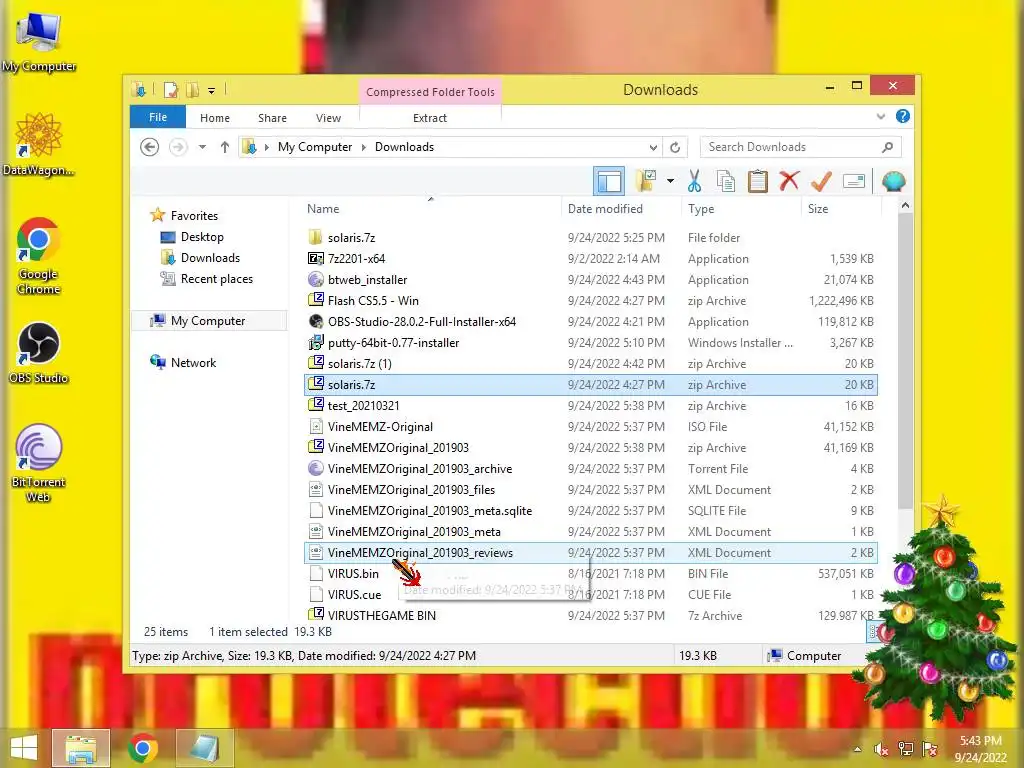The width and height of the screenshot is (1024, 768).
Task: Select My Computer in address breadcrumb
Action: (x=315, y=147)
